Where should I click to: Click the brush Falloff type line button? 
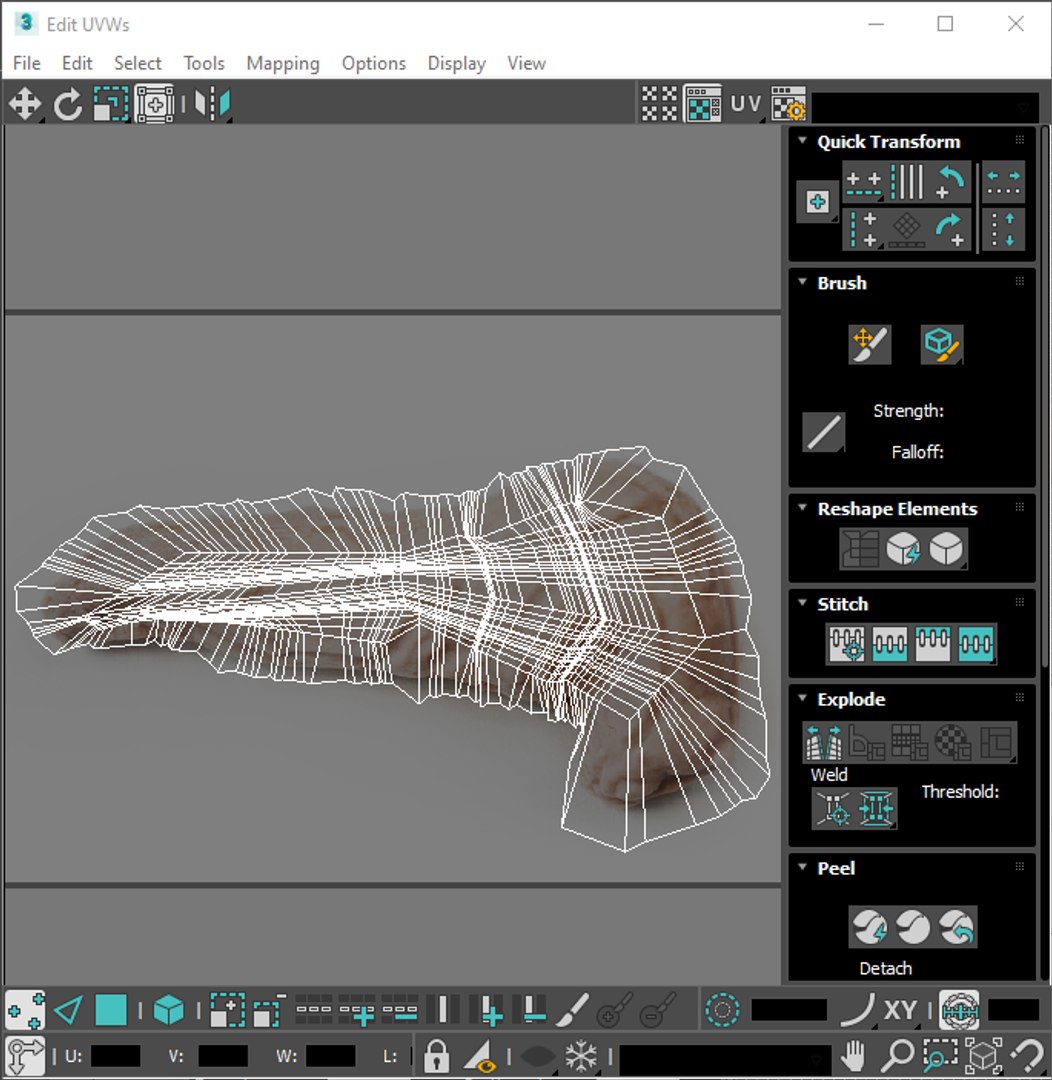[824, 433]
